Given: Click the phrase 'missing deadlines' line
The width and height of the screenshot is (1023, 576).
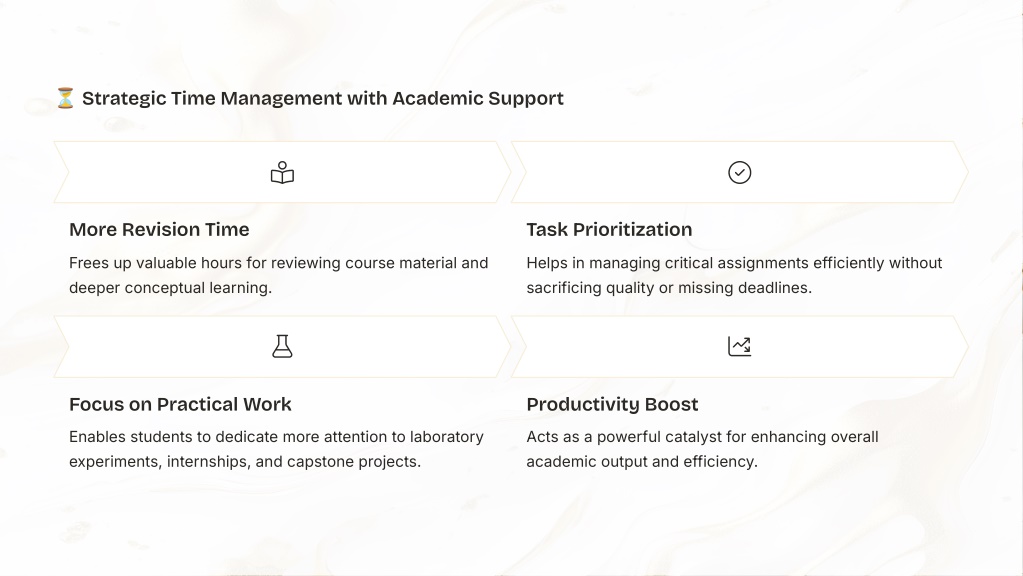Looking at the screenshot, I should tap(669, 288).
